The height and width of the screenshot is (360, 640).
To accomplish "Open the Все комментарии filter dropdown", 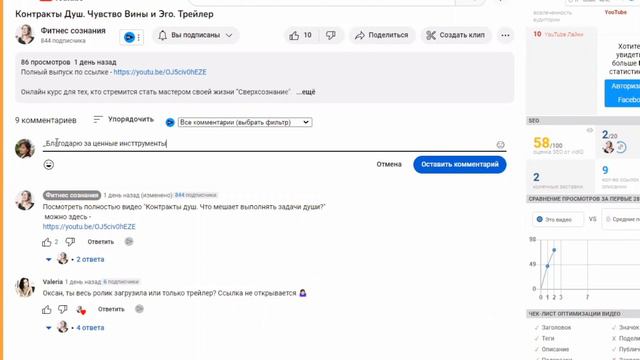I will tap(245, 122).
